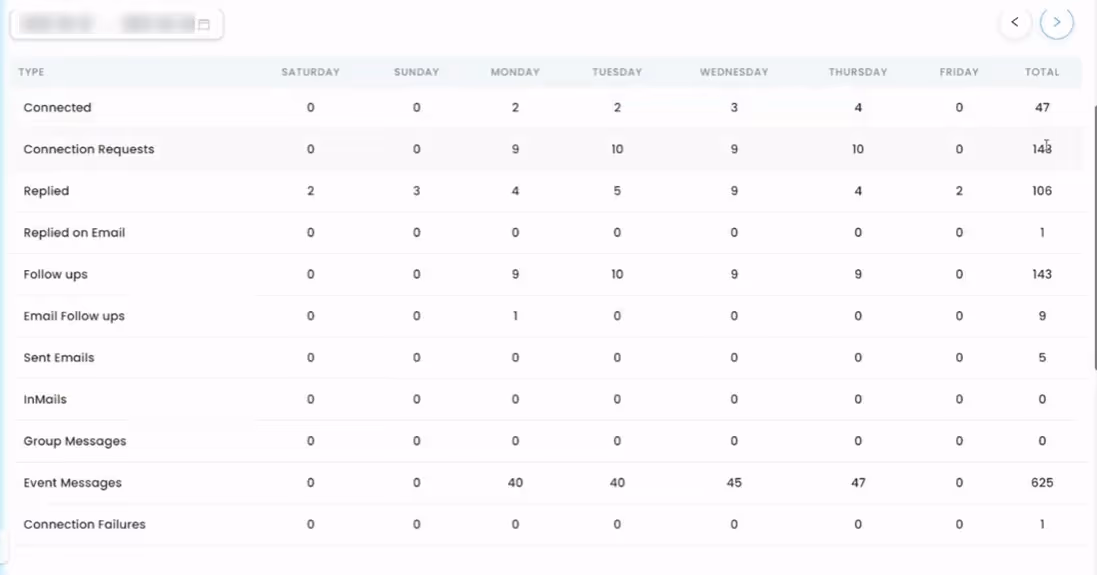Select the Group Messages row label
This screenshot has height=575, width=1097.
coord(75,441)
